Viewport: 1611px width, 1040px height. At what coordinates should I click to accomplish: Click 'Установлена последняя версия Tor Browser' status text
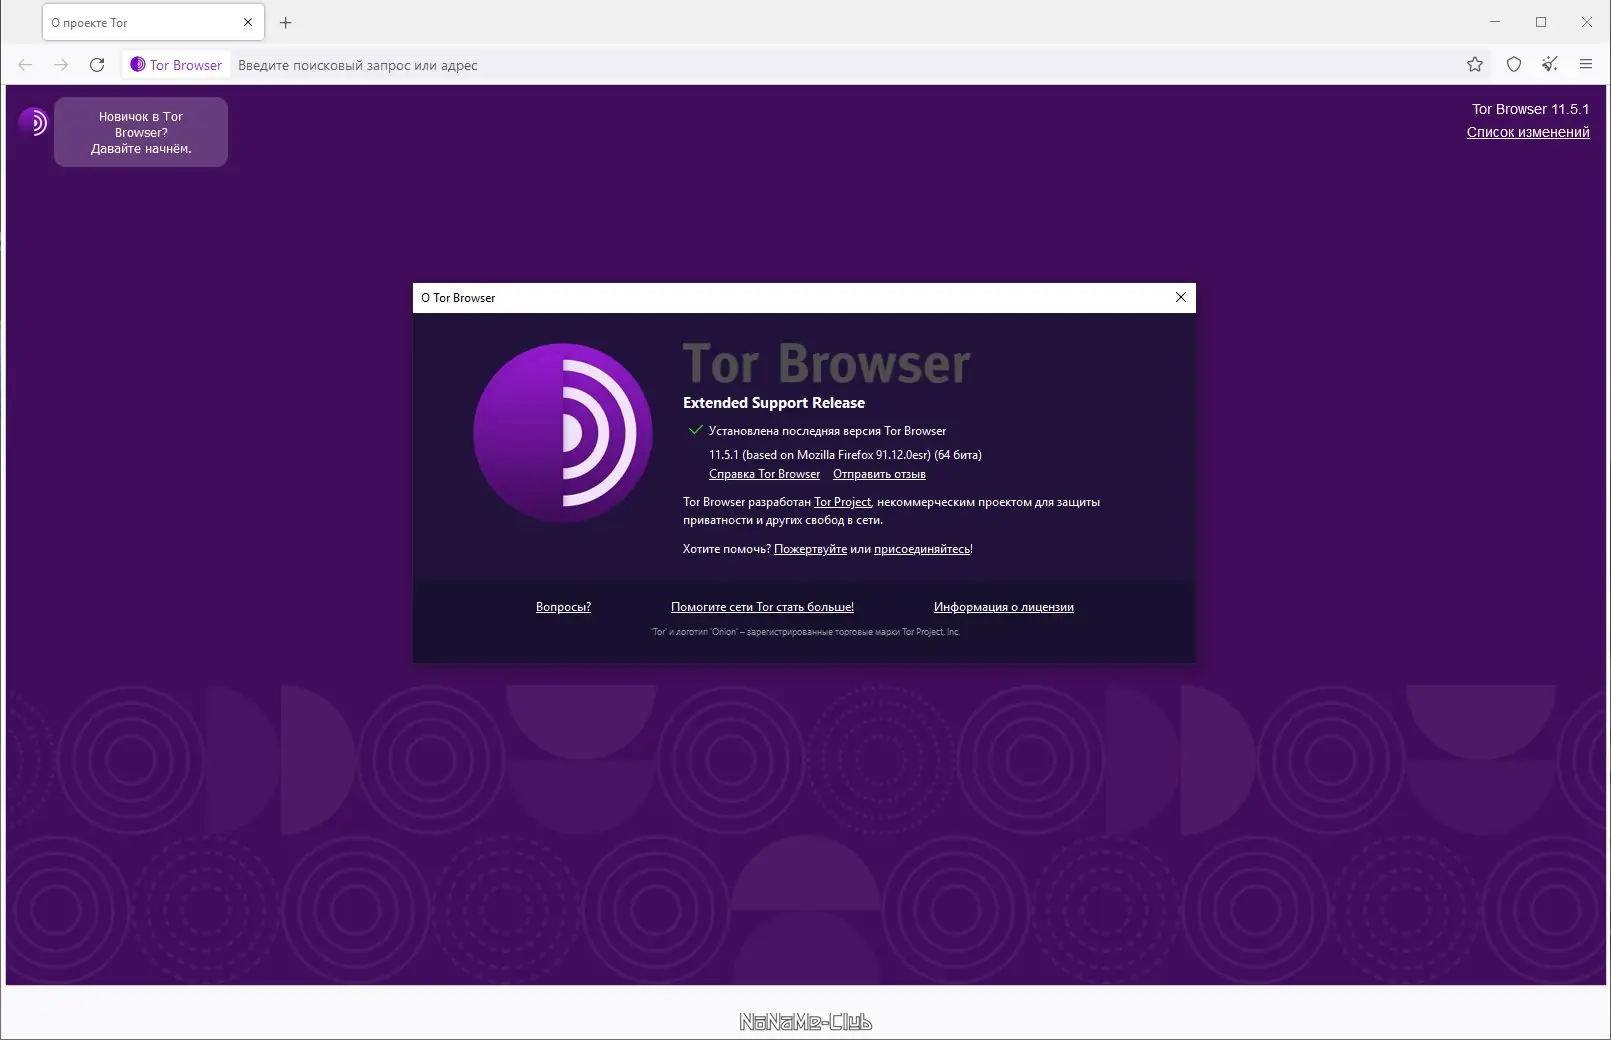tap(827, 431)
